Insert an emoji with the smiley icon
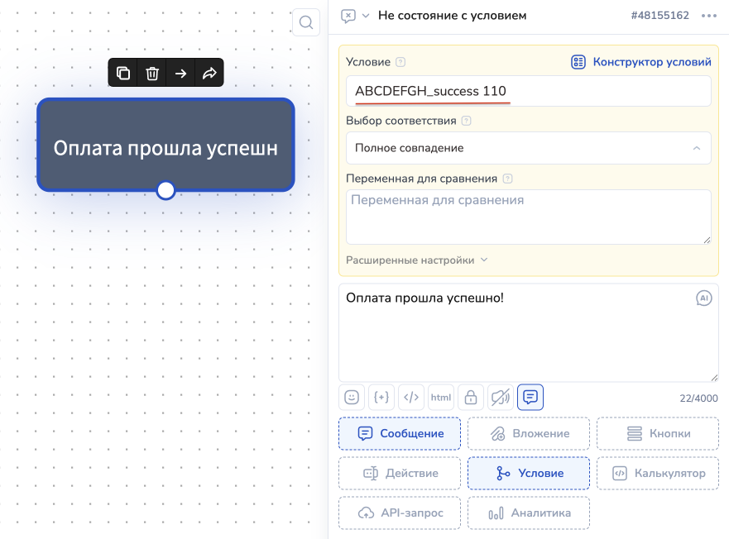The width and height of the screenshot is (729, 539). [351, 397]
